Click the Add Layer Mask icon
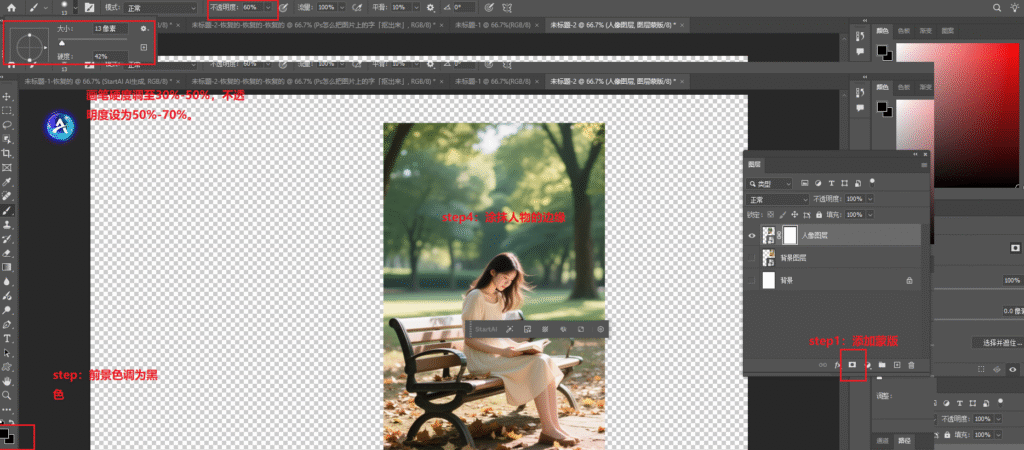This screenshot has height=450, width=1024. pyautogui.click(x=853, y=365)
